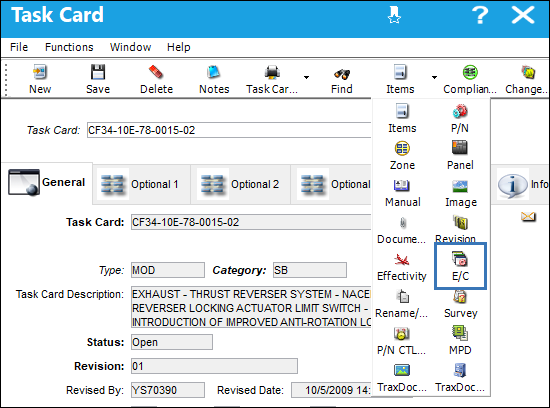Open the Zone option

(x=402, y=156)
